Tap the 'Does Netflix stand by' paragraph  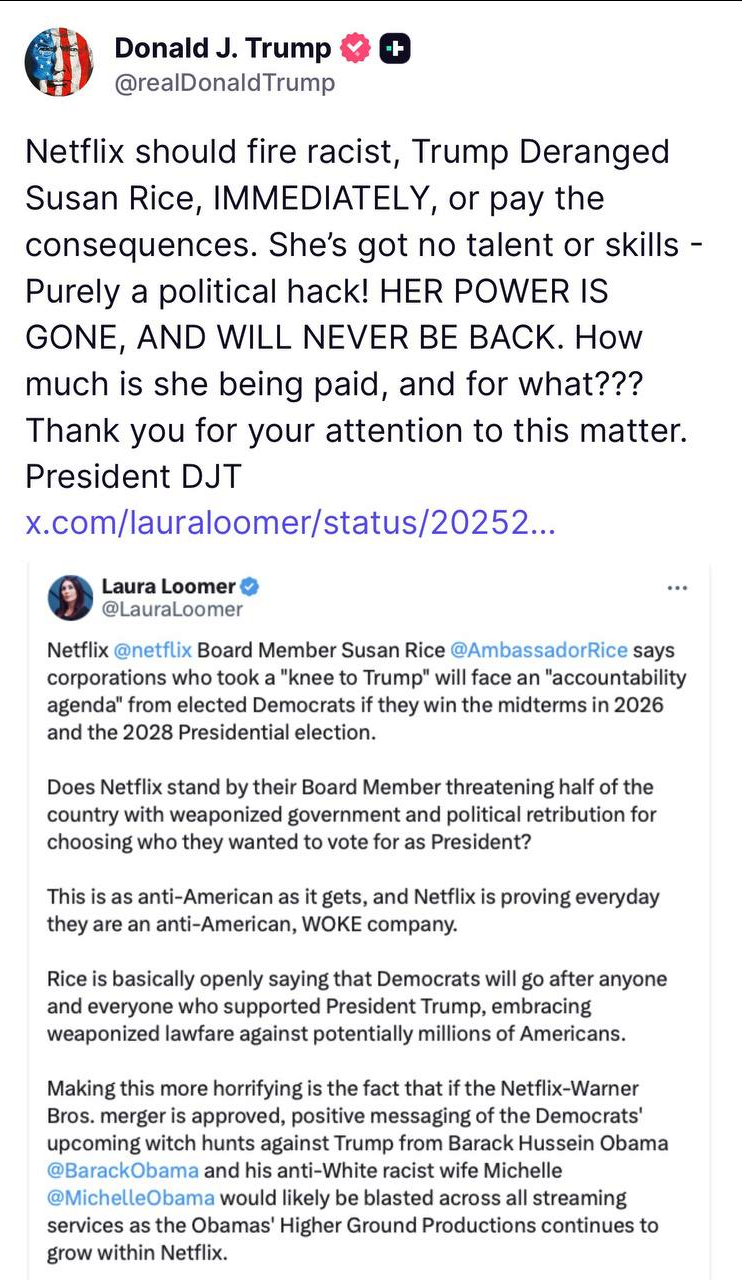coord(351,814)
